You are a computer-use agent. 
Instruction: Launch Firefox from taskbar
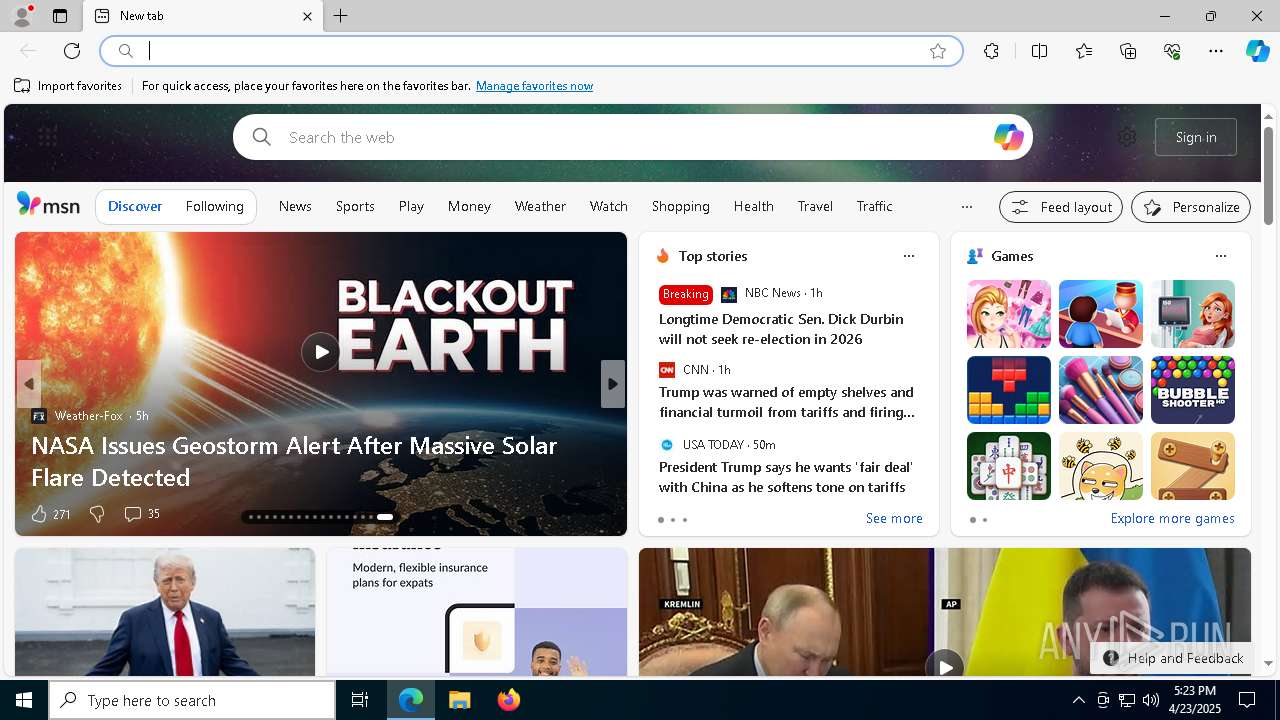coord(509,700)
